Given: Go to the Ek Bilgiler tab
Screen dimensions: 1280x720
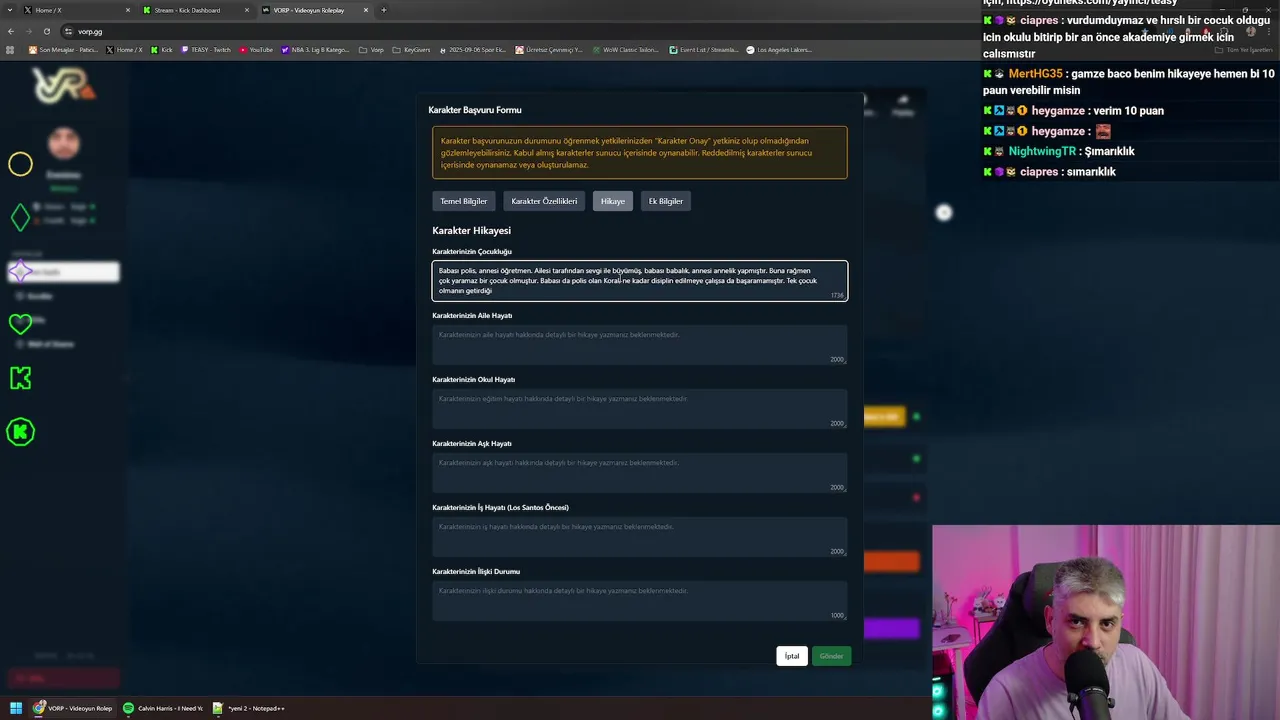Looking at the screenshot, I should [665, 201].
